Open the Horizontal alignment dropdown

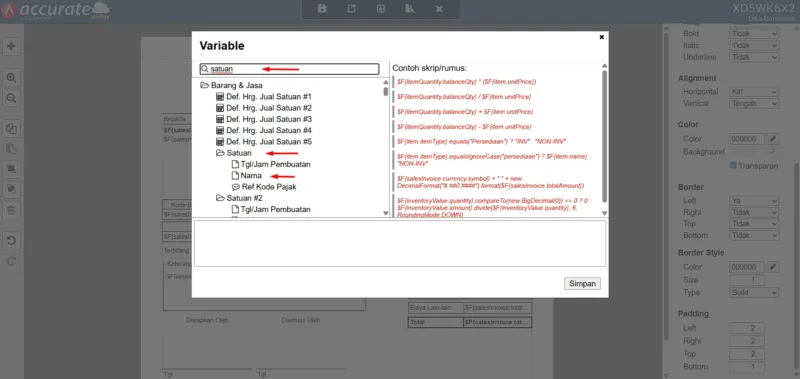pos(754,92)
